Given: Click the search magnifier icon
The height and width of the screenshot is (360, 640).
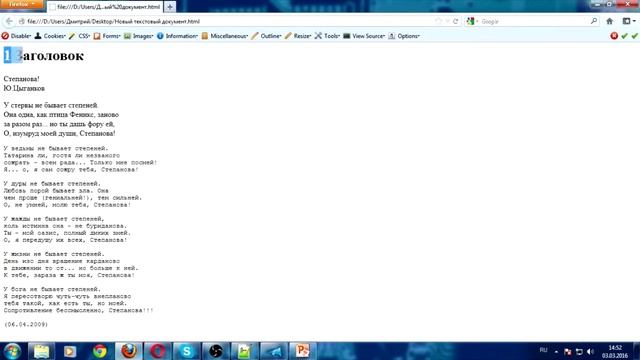Looking at the screenshot, I should 594,21.
